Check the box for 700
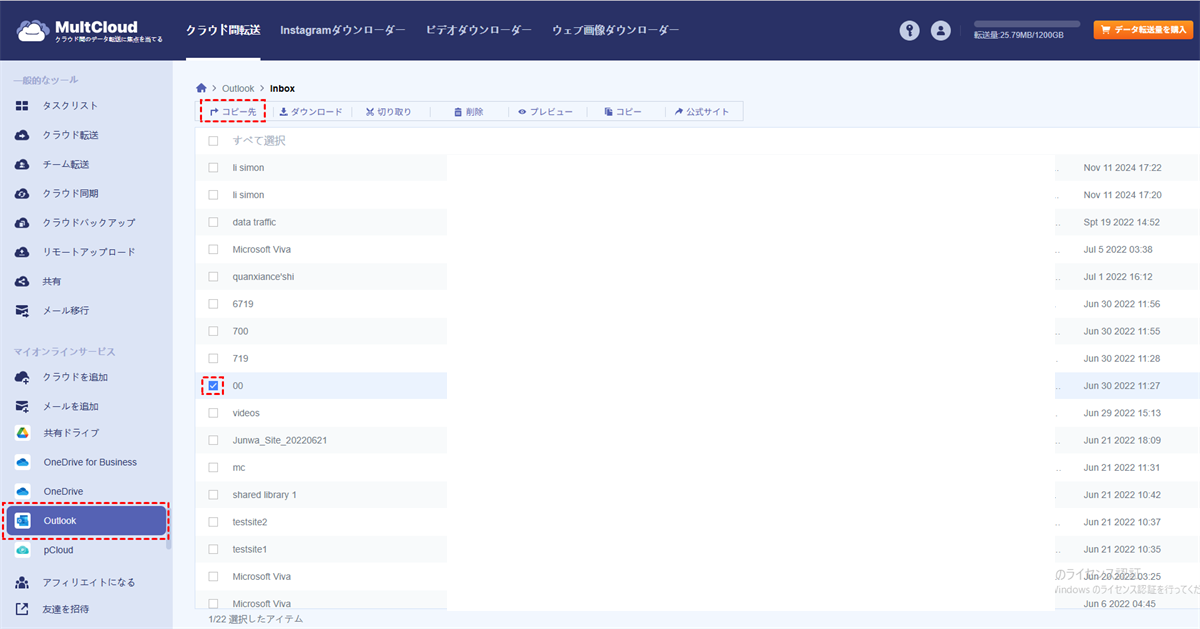This screenshot has width=1200, height=629. pyautogui.click(x=213, y=331)
